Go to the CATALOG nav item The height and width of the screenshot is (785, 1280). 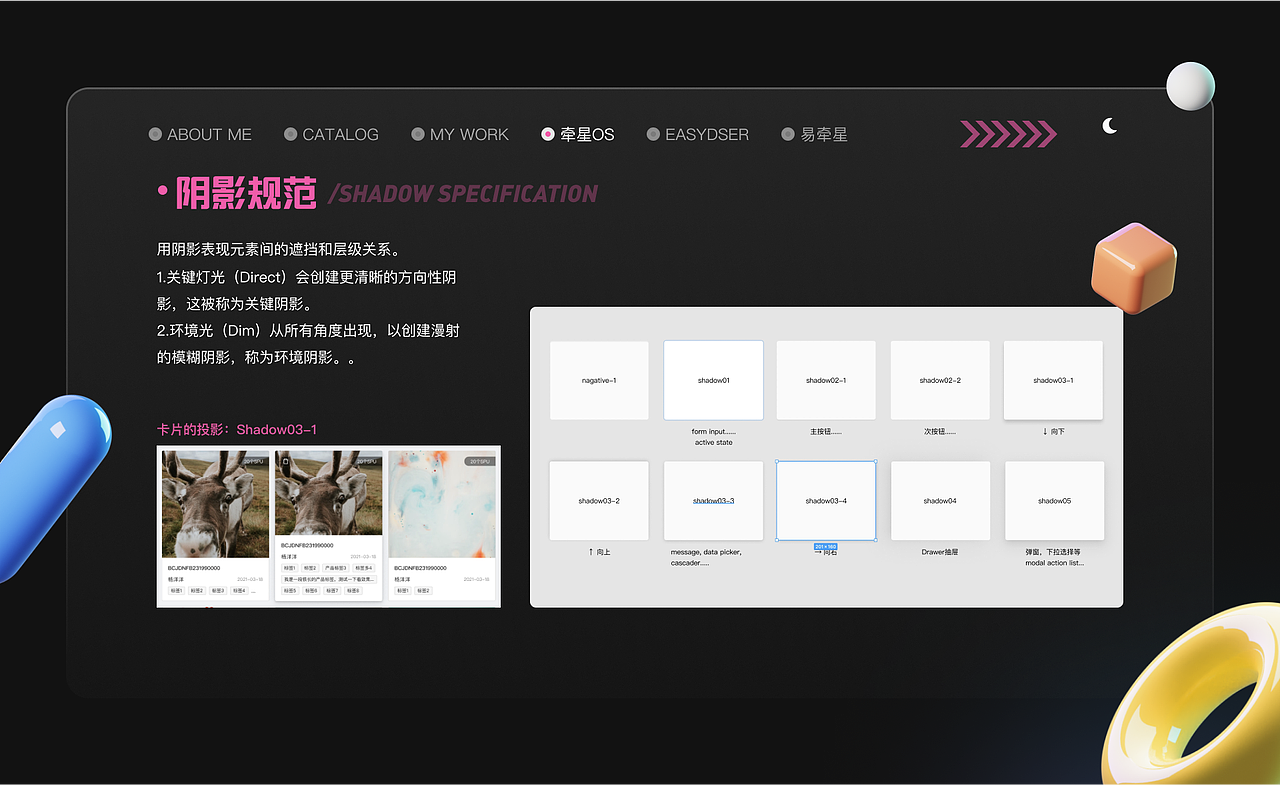tap(331, 134)
